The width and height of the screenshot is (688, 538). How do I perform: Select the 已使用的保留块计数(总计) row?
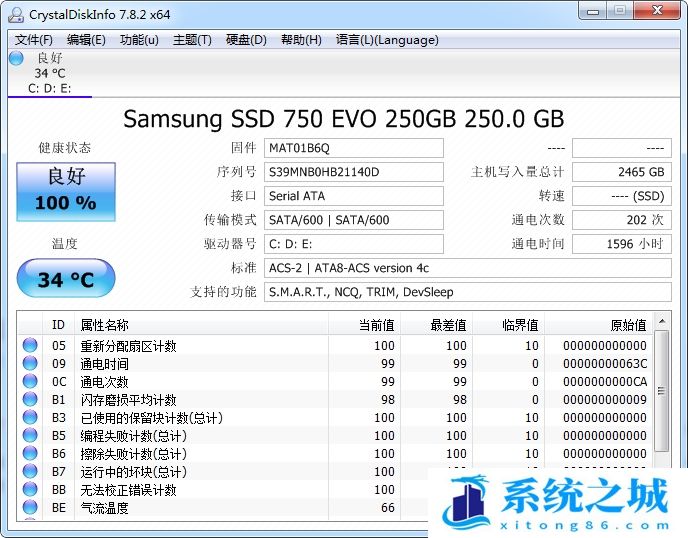click(335, 417)
